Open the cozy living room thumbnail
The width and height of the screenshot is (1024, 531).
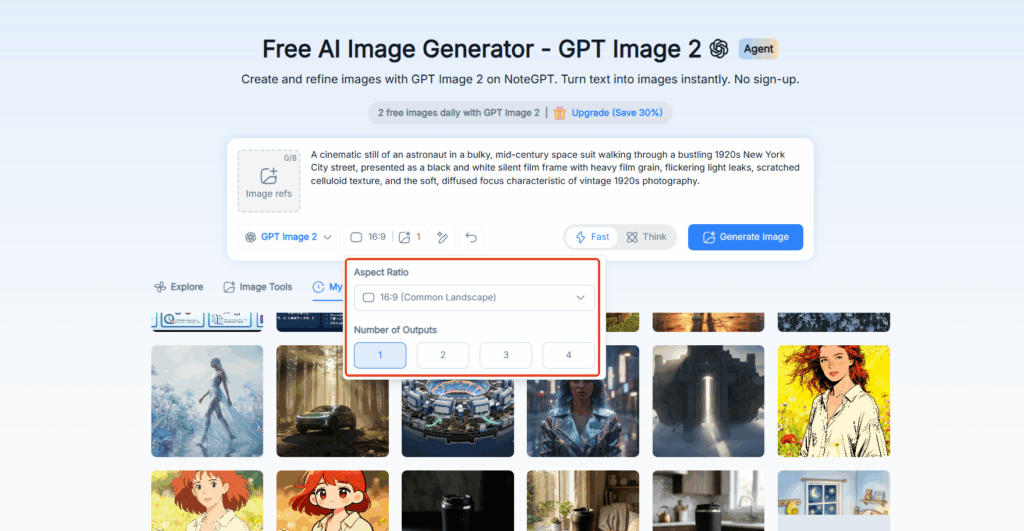[583, 500]
